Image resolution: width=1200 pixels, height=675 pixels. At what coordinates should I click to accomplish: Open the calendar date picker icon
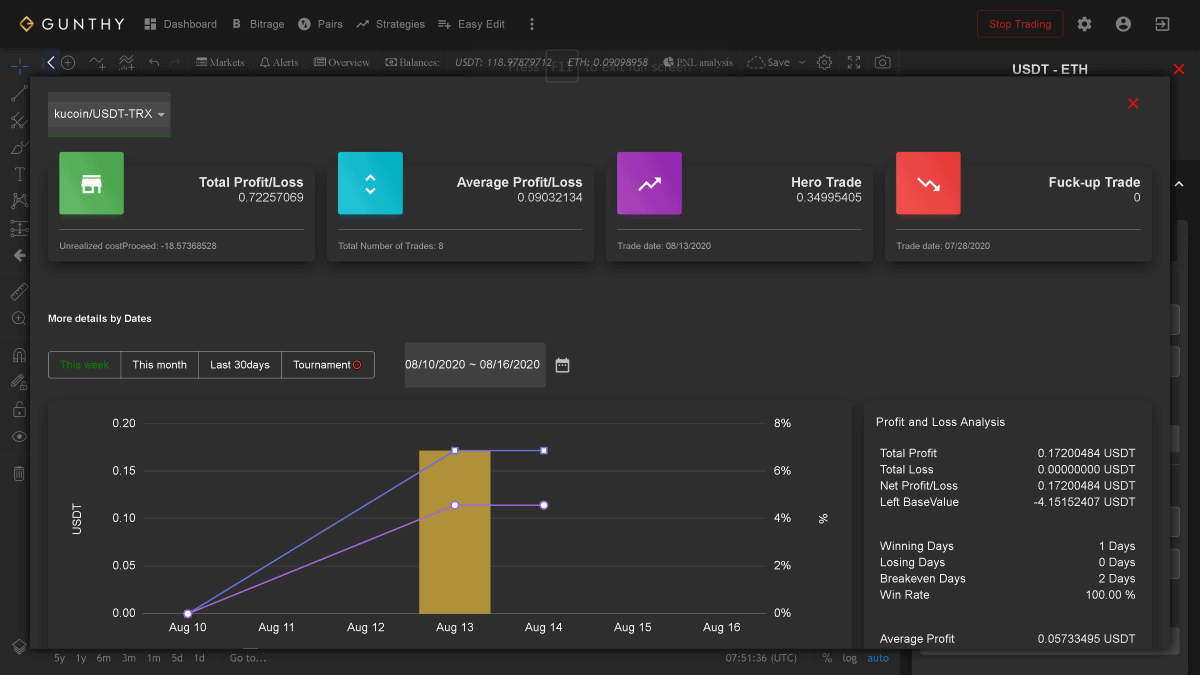[562, 365]
